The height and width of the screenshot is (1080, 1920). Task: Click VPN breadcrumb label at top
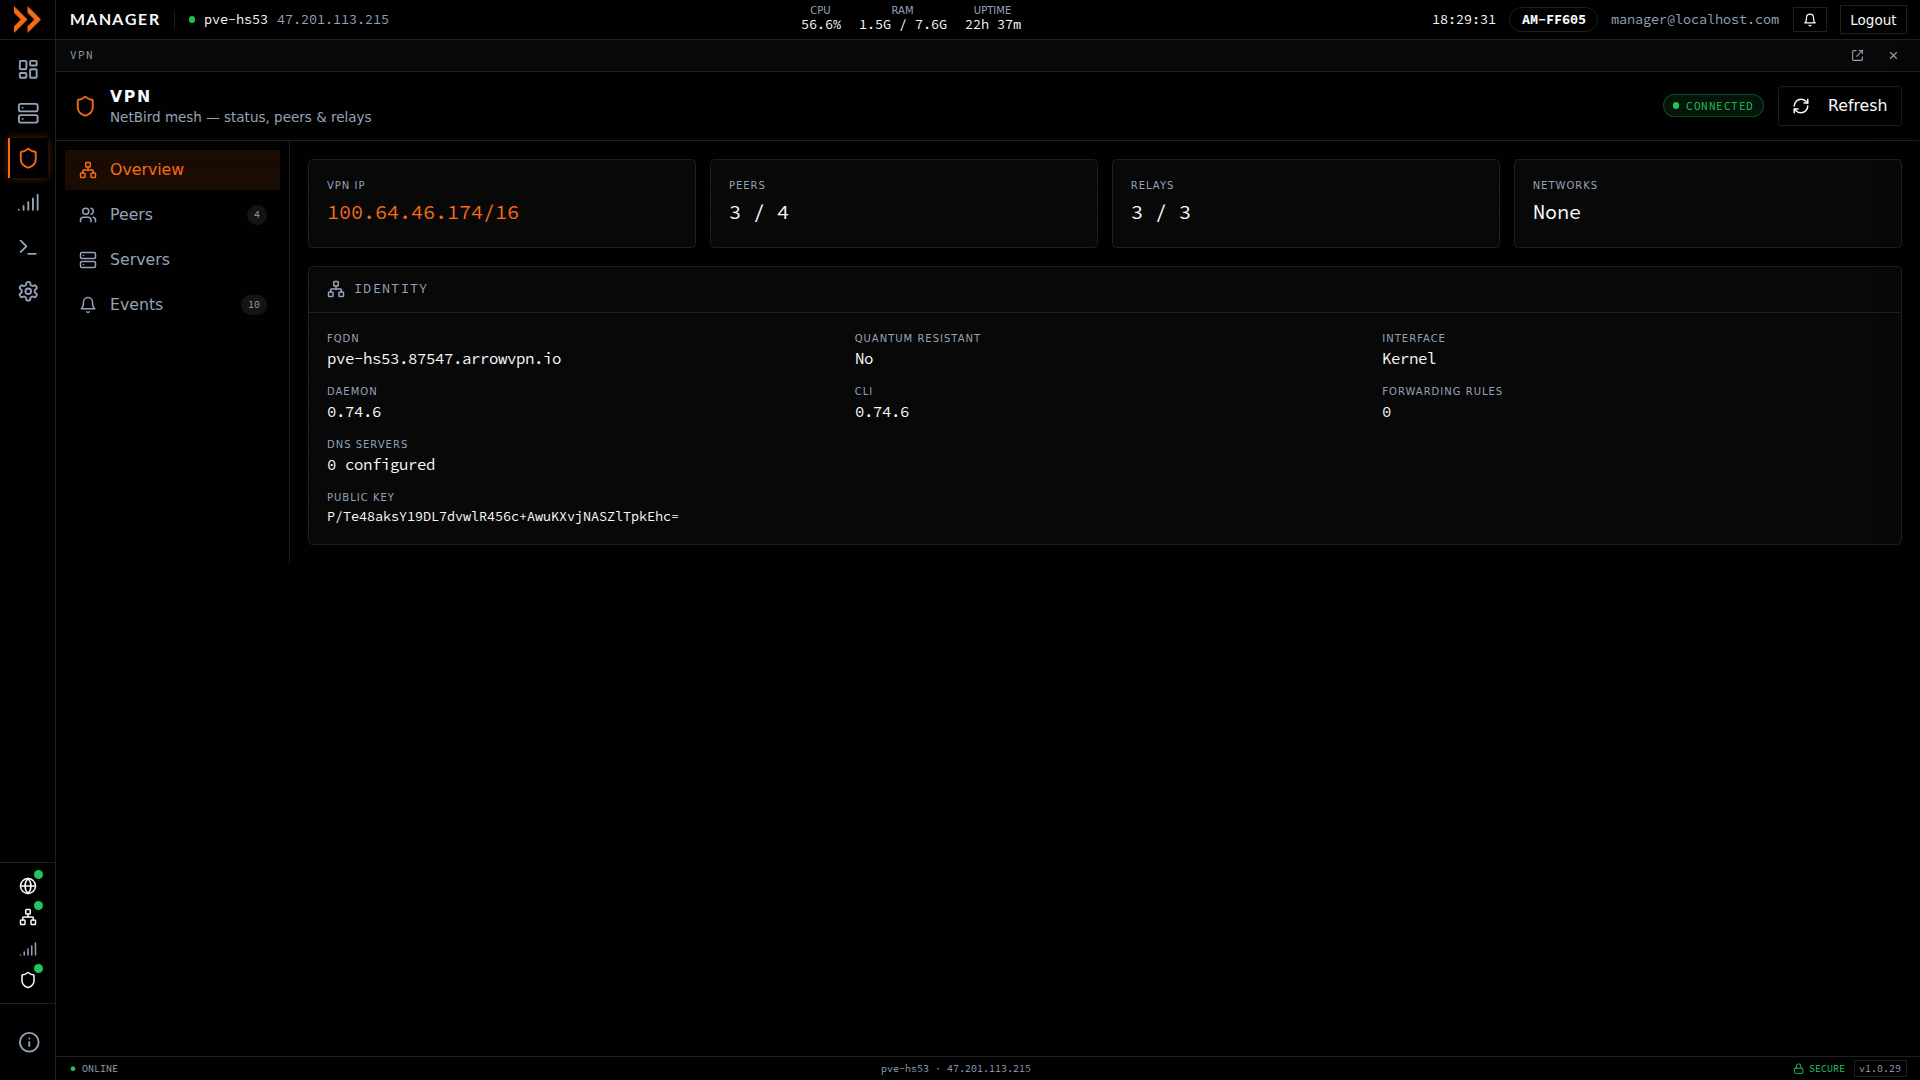pos(82,56)
